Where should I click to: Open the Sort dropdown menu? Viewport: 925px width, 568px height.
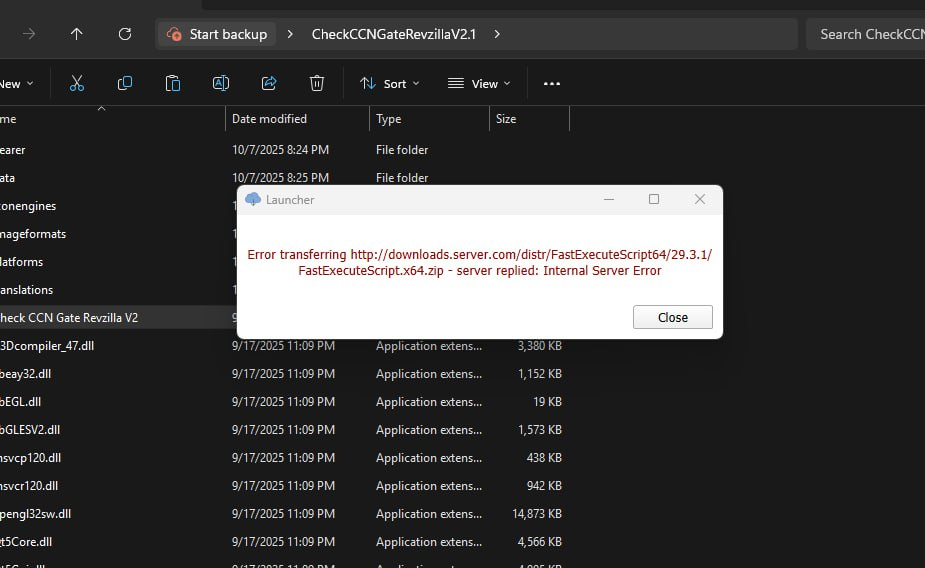[x=389, y=84]
